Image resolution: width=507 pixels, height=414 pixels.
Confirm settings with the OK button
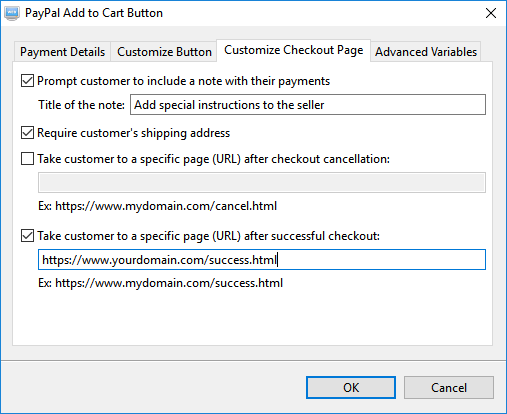351,388
